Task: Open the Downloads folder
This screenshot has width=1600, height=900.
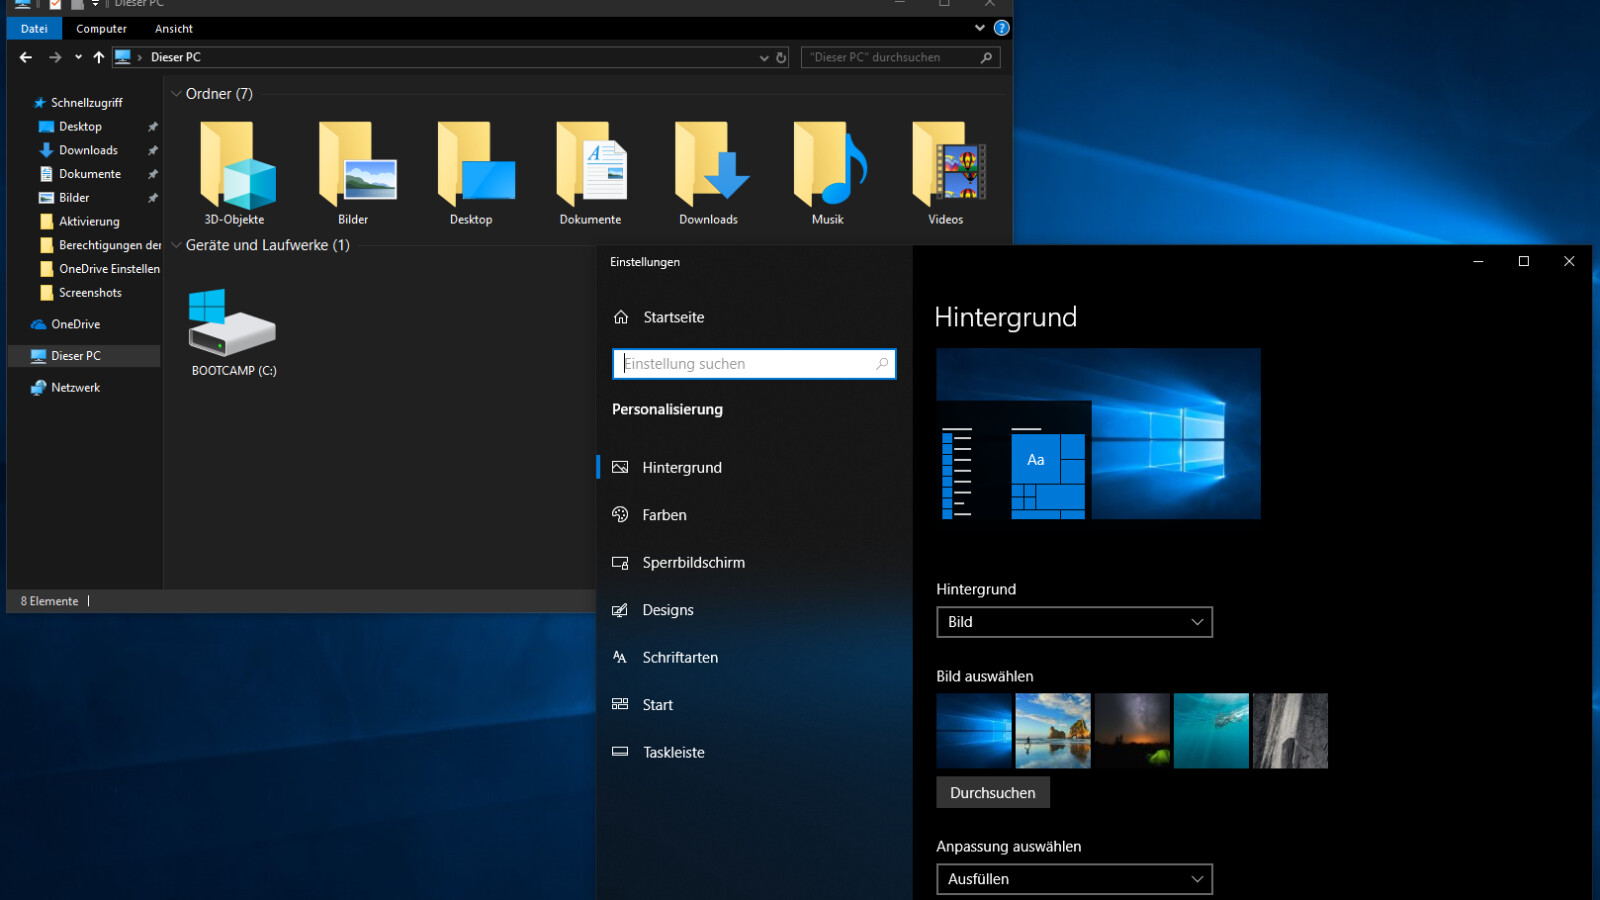Action: [x=710, y=170]
